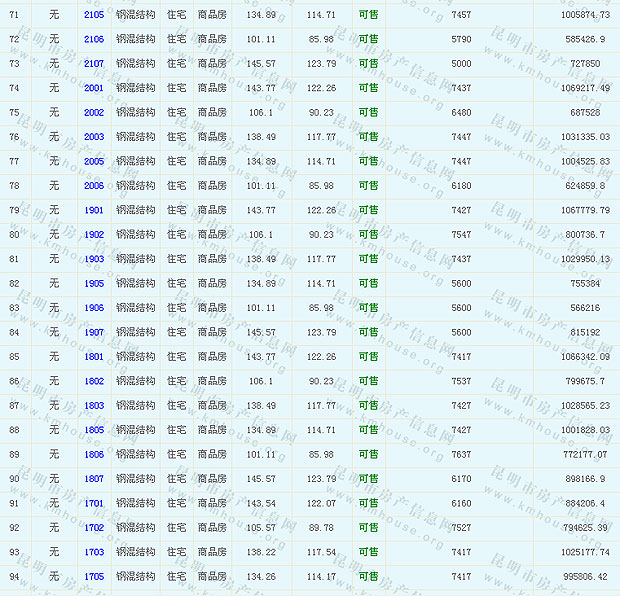Viewport: 620px width, 596px height.
Task: Select room 2001 link
Action: click(93, 88)
